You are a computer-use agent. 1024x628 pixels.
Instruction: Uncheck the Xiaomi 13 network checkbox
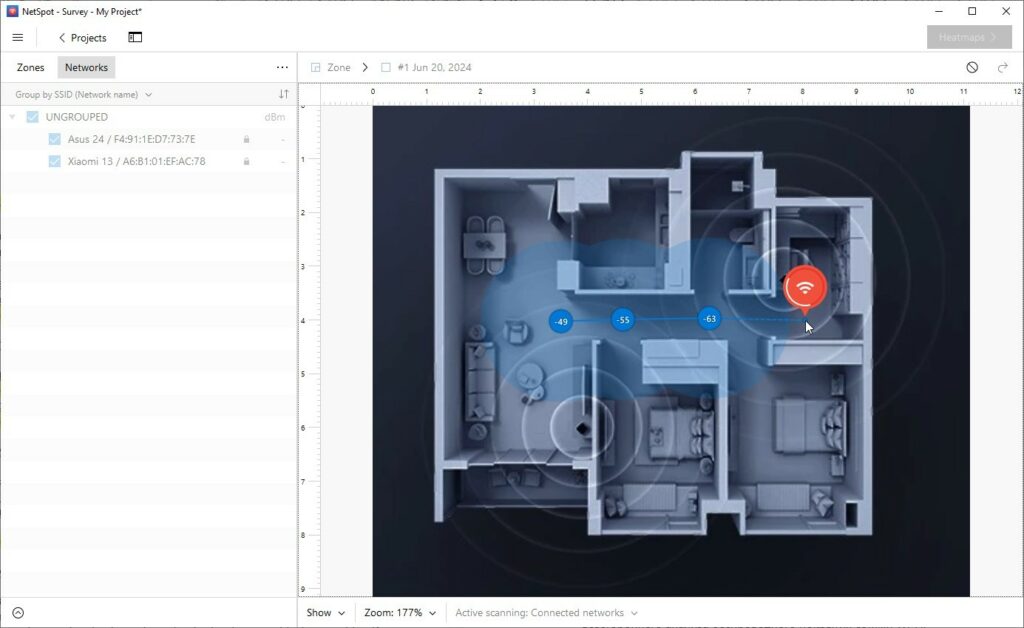click(55, 161)
